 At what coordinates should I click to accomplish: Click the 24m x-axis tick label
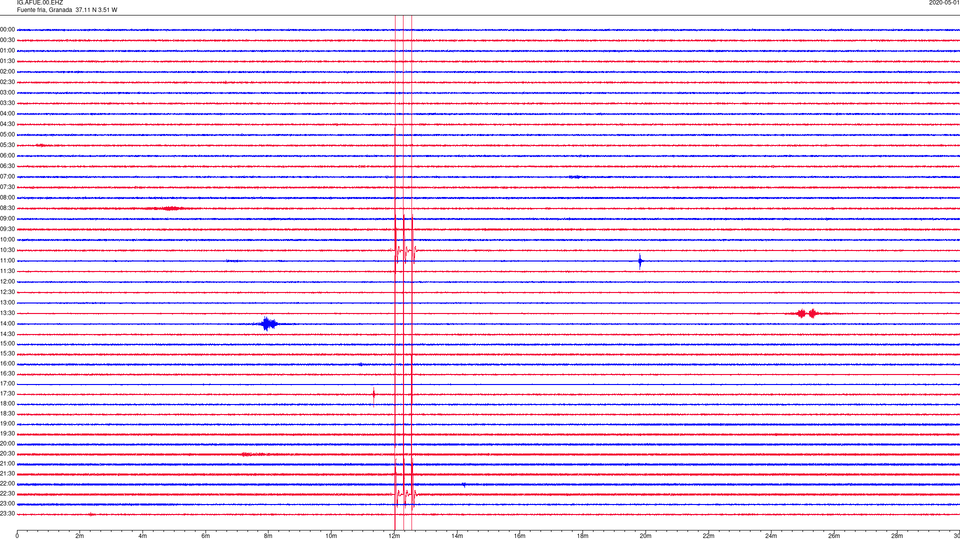pyautogui.click(x=771, y=536)
